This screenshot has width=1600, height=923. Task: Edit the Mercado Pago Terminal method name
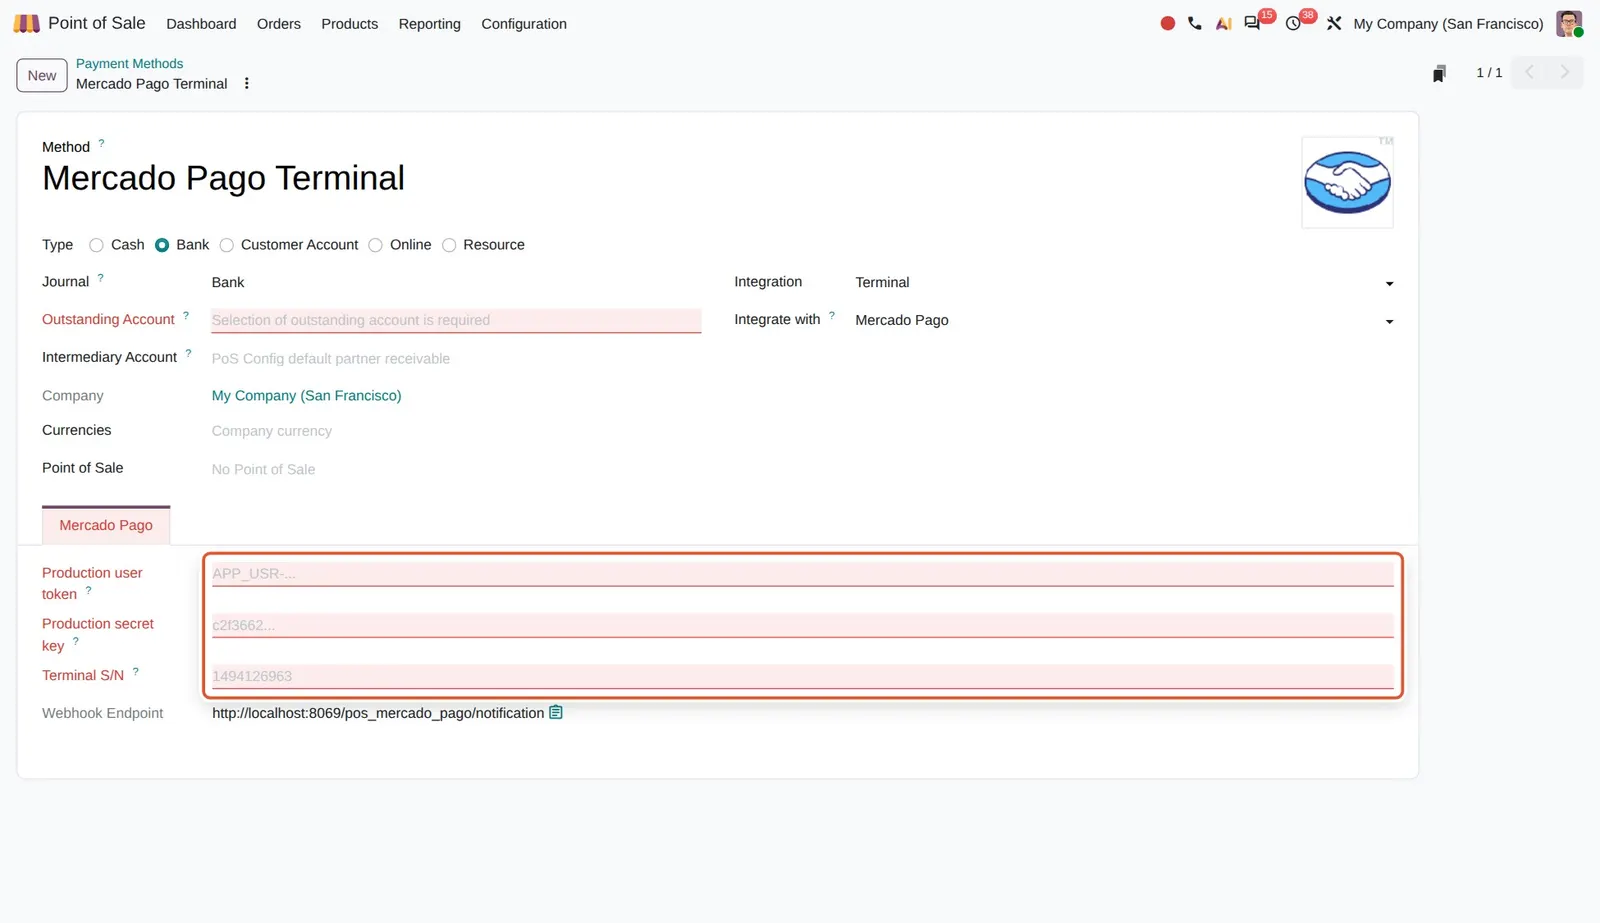[223, 178]
